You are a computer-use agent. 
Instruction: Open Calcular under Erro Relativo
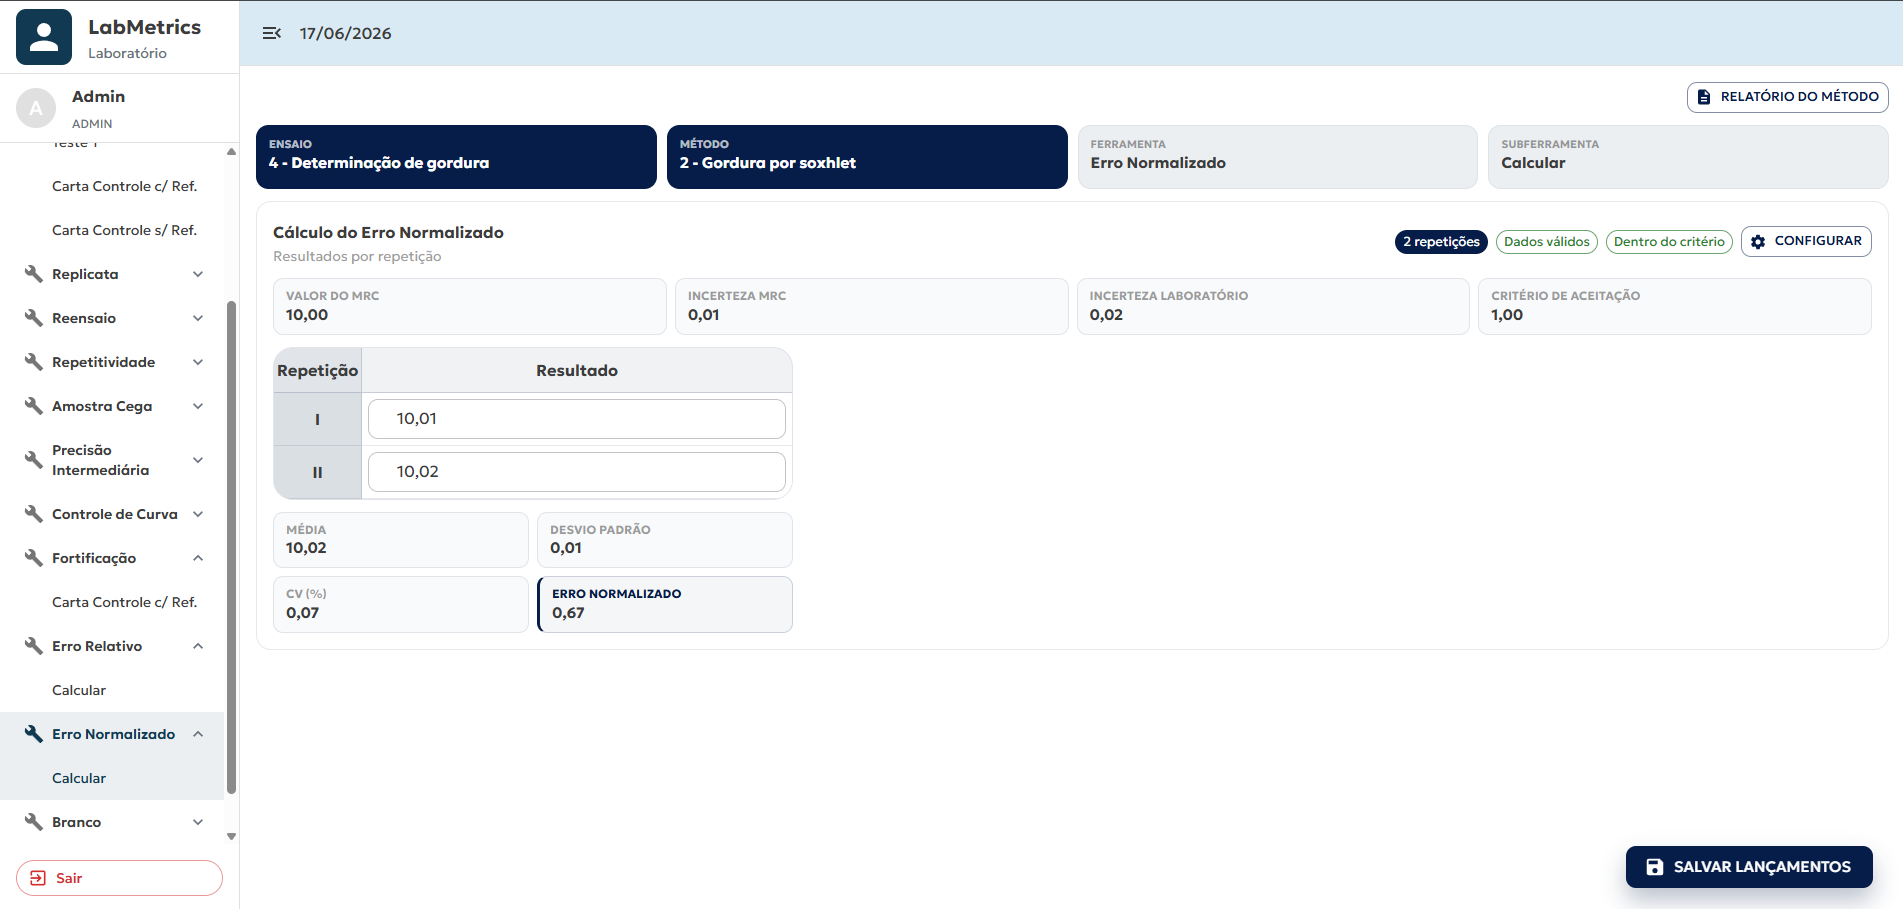(x=79, y=690)
